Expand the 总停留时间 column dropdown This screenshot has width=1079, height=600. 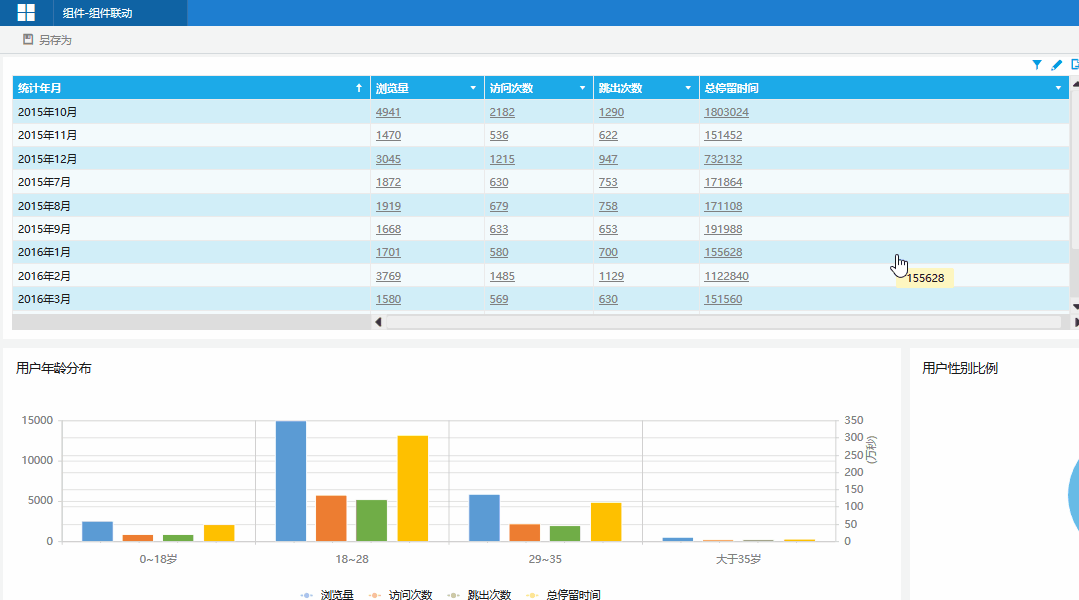click(1058, 88)
